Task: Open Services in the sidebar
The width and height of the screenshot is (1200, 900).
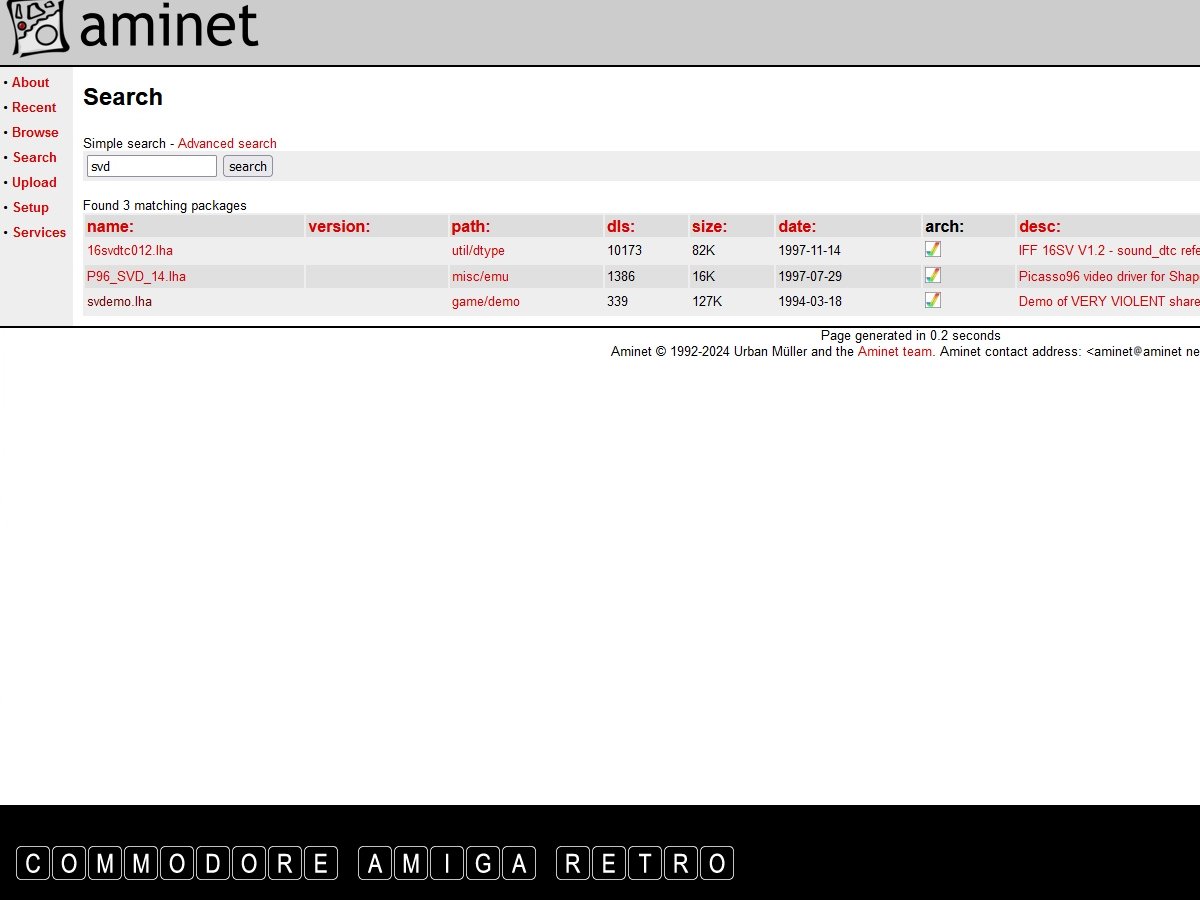Action: 39,233
